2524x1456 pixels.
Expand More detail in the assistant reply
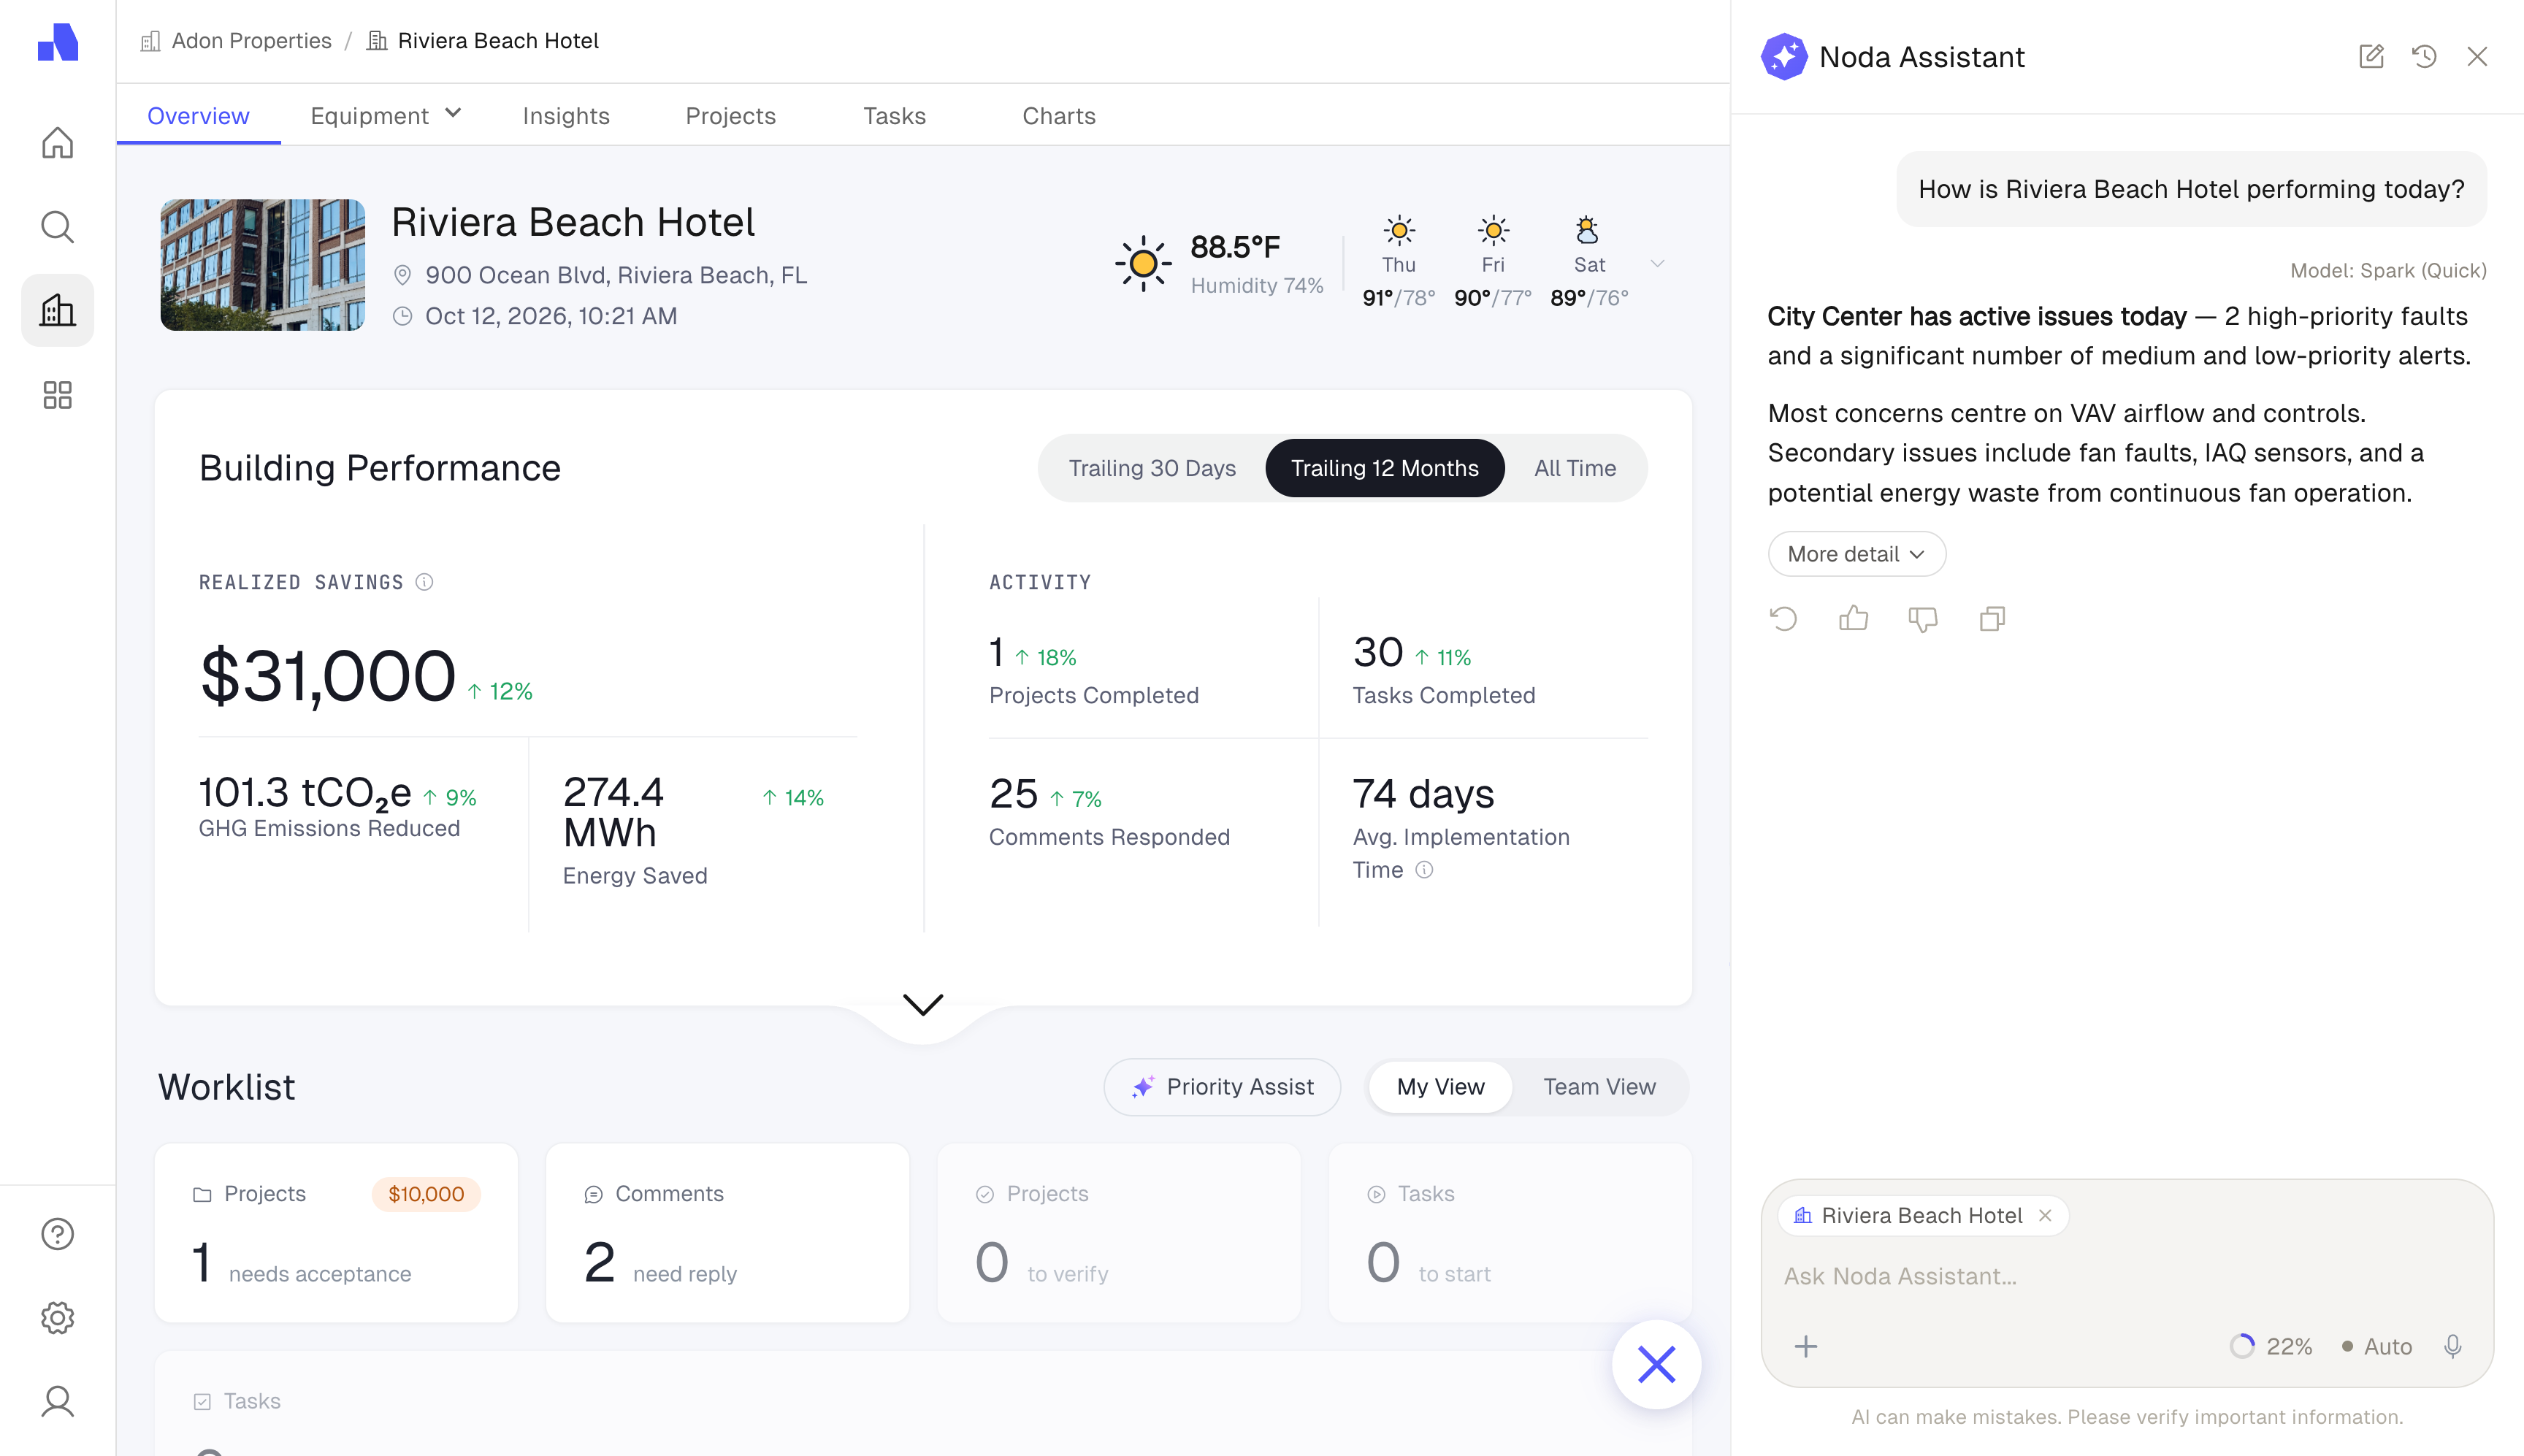click(x=1856, y=554)
